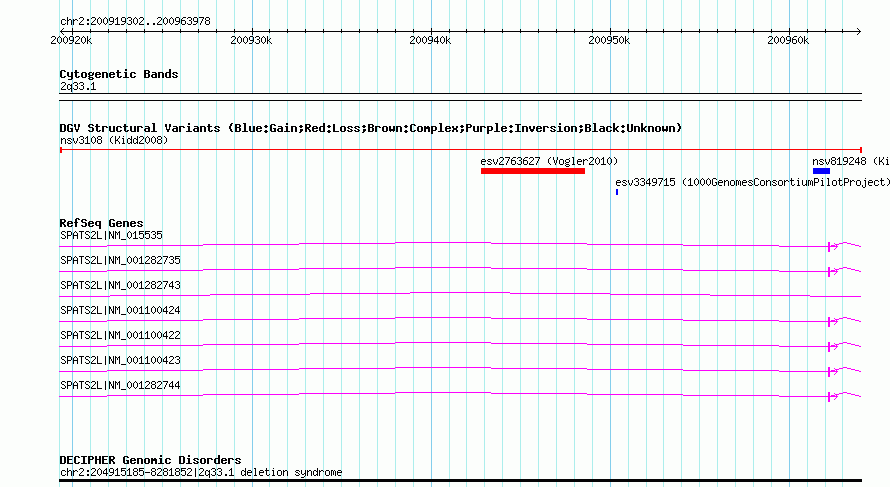Screen dimensions: 890x487
Task: Click the chr2:200919302..200963978 coordinate label
Action: (x=135, y=21)
